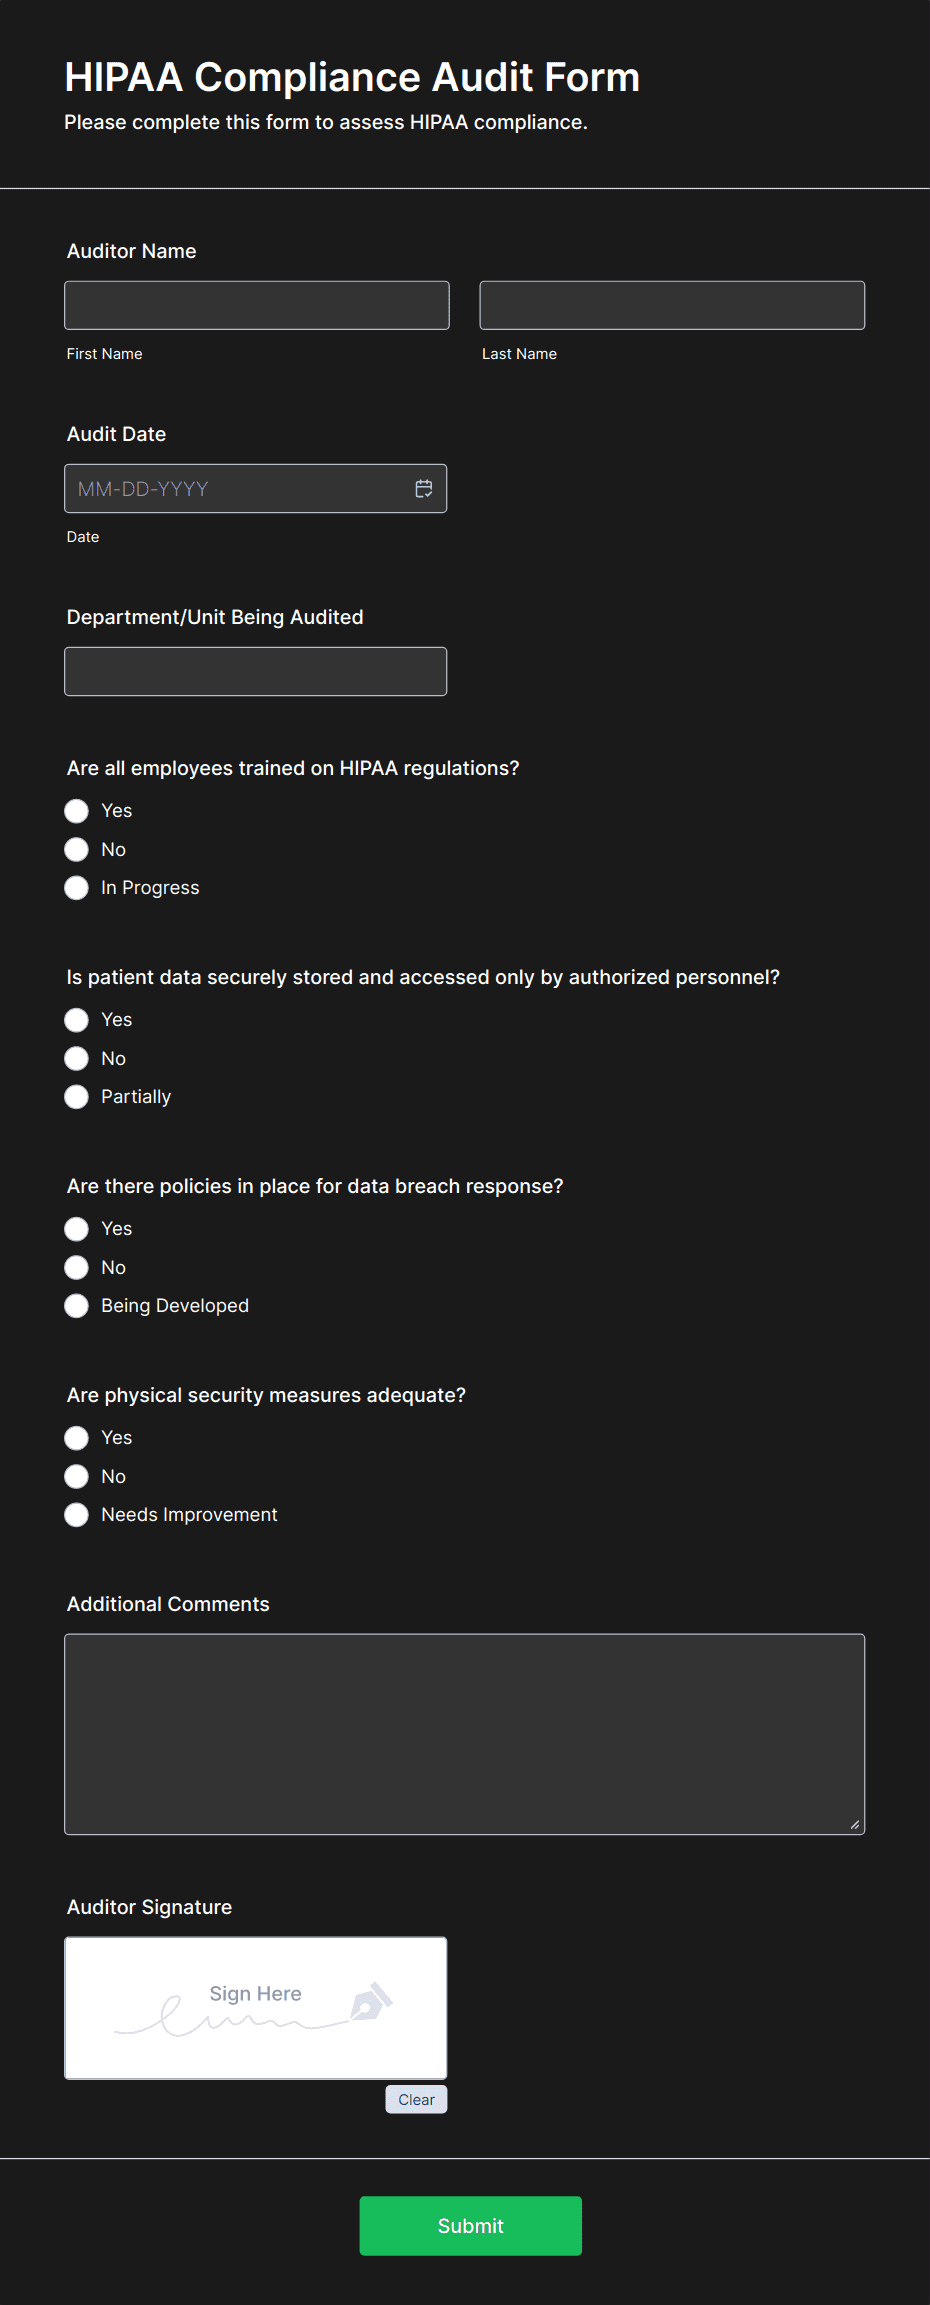Viewport: 930px width, 2305px height.
Task: Select 'In Progress' for HIPAA training question
Action: 76,887
